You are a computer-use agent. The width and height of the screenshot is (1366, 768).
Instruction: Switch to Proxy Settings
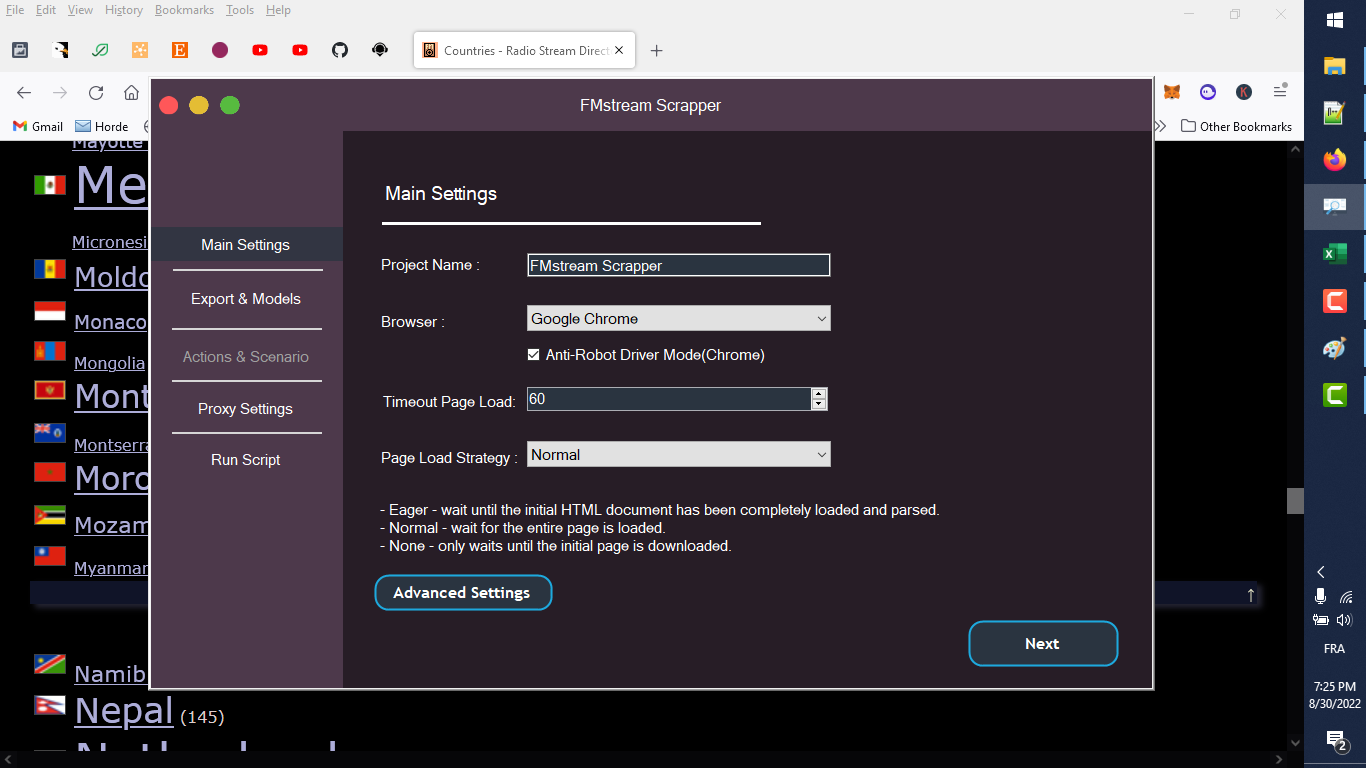pos(245,408)
